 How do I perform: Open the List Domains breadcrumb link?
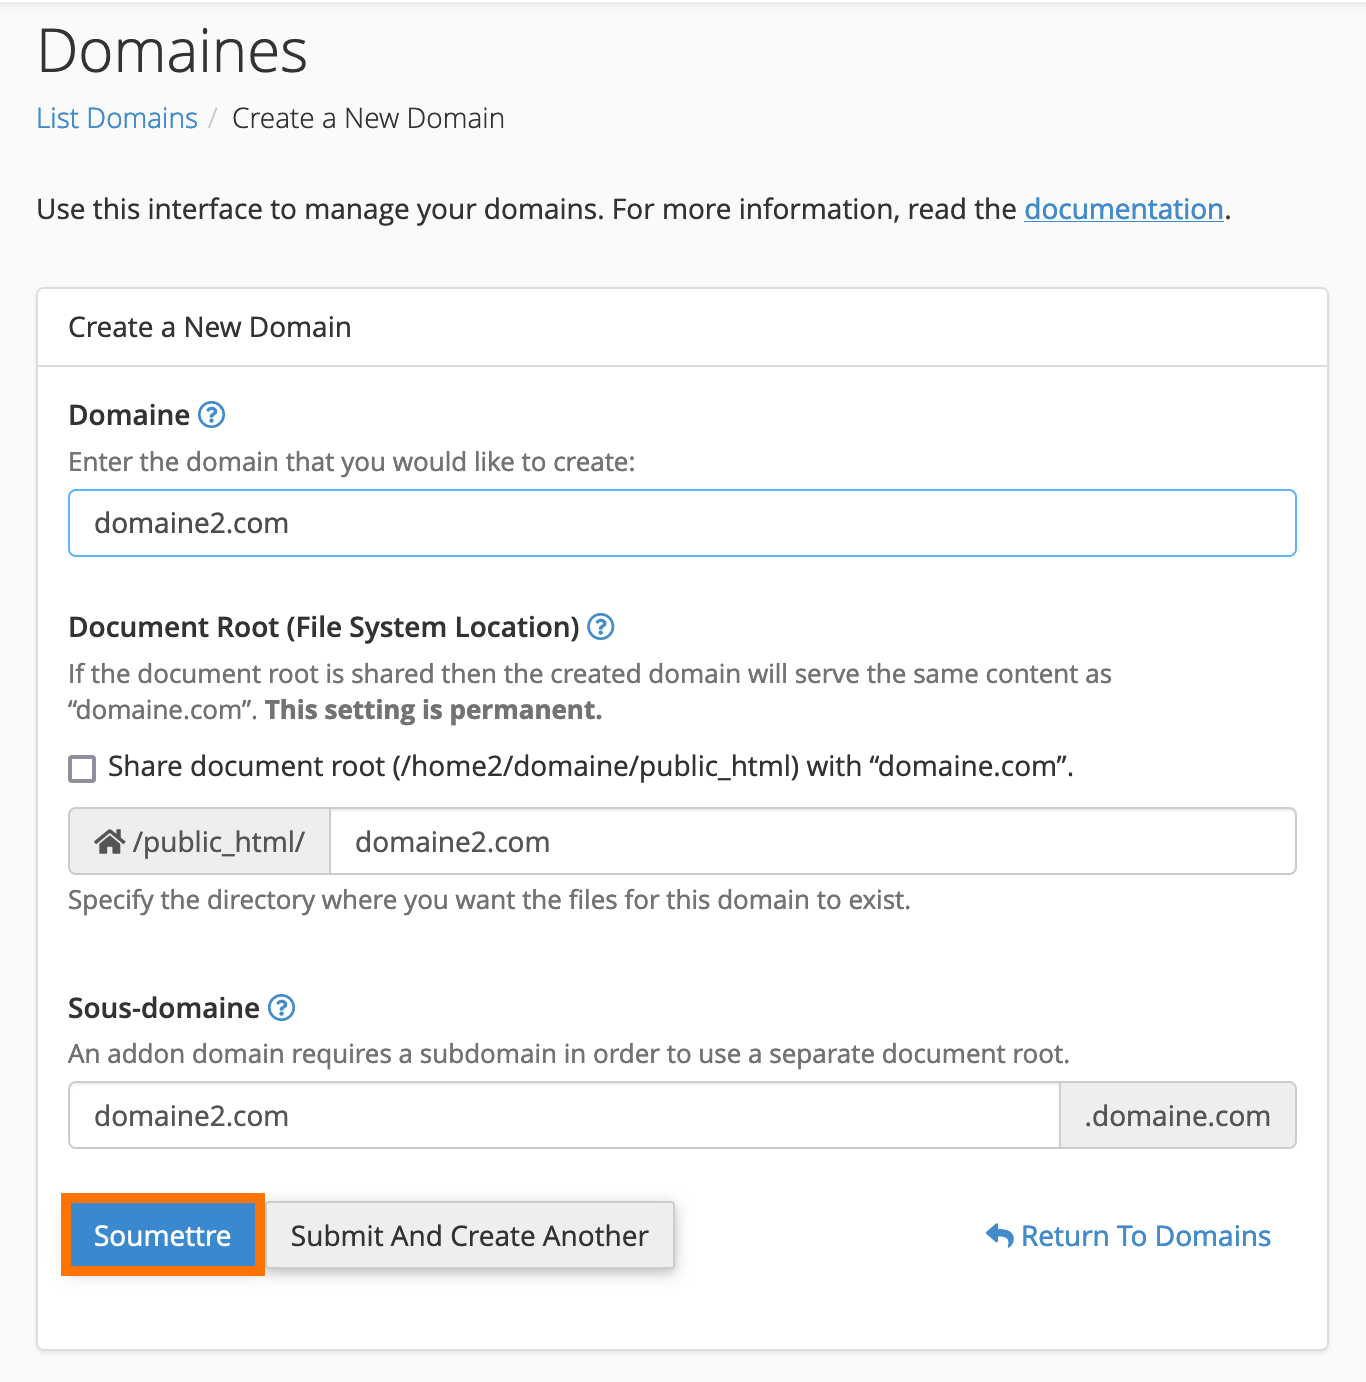click(x=117, y=118)
